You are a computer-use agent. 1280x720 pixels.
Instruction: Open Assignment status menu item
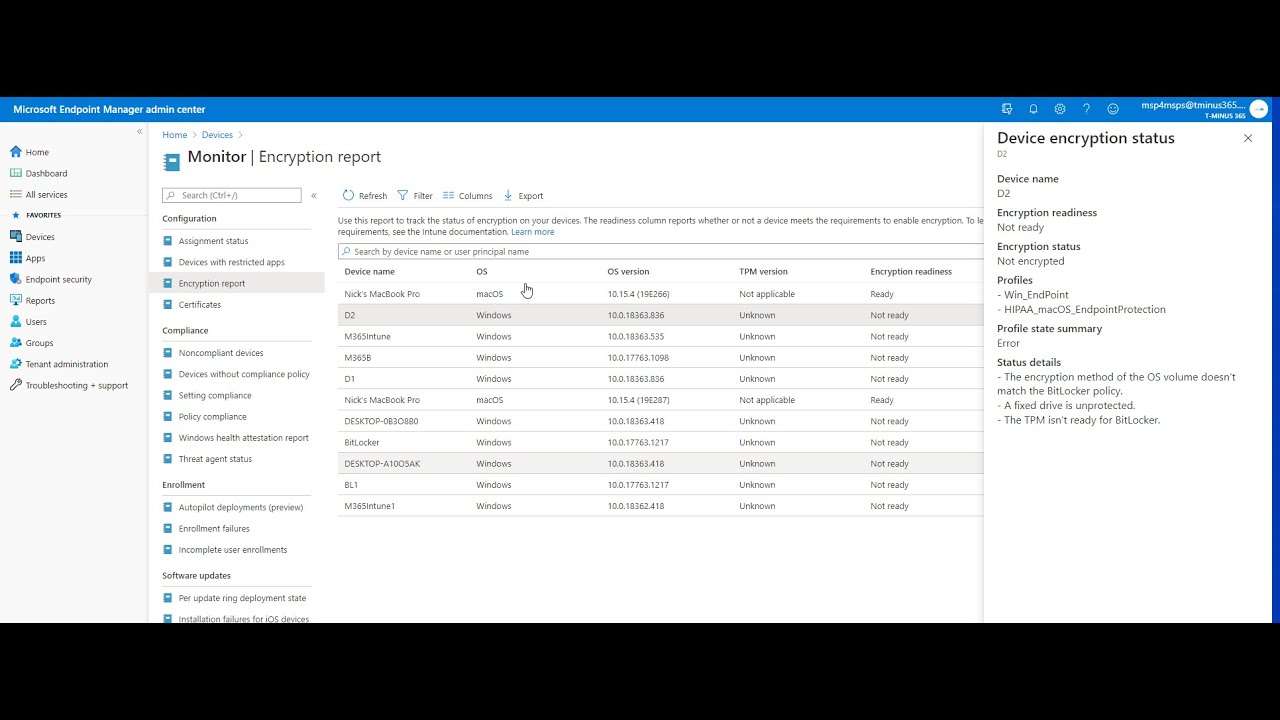tap(213, 241)
